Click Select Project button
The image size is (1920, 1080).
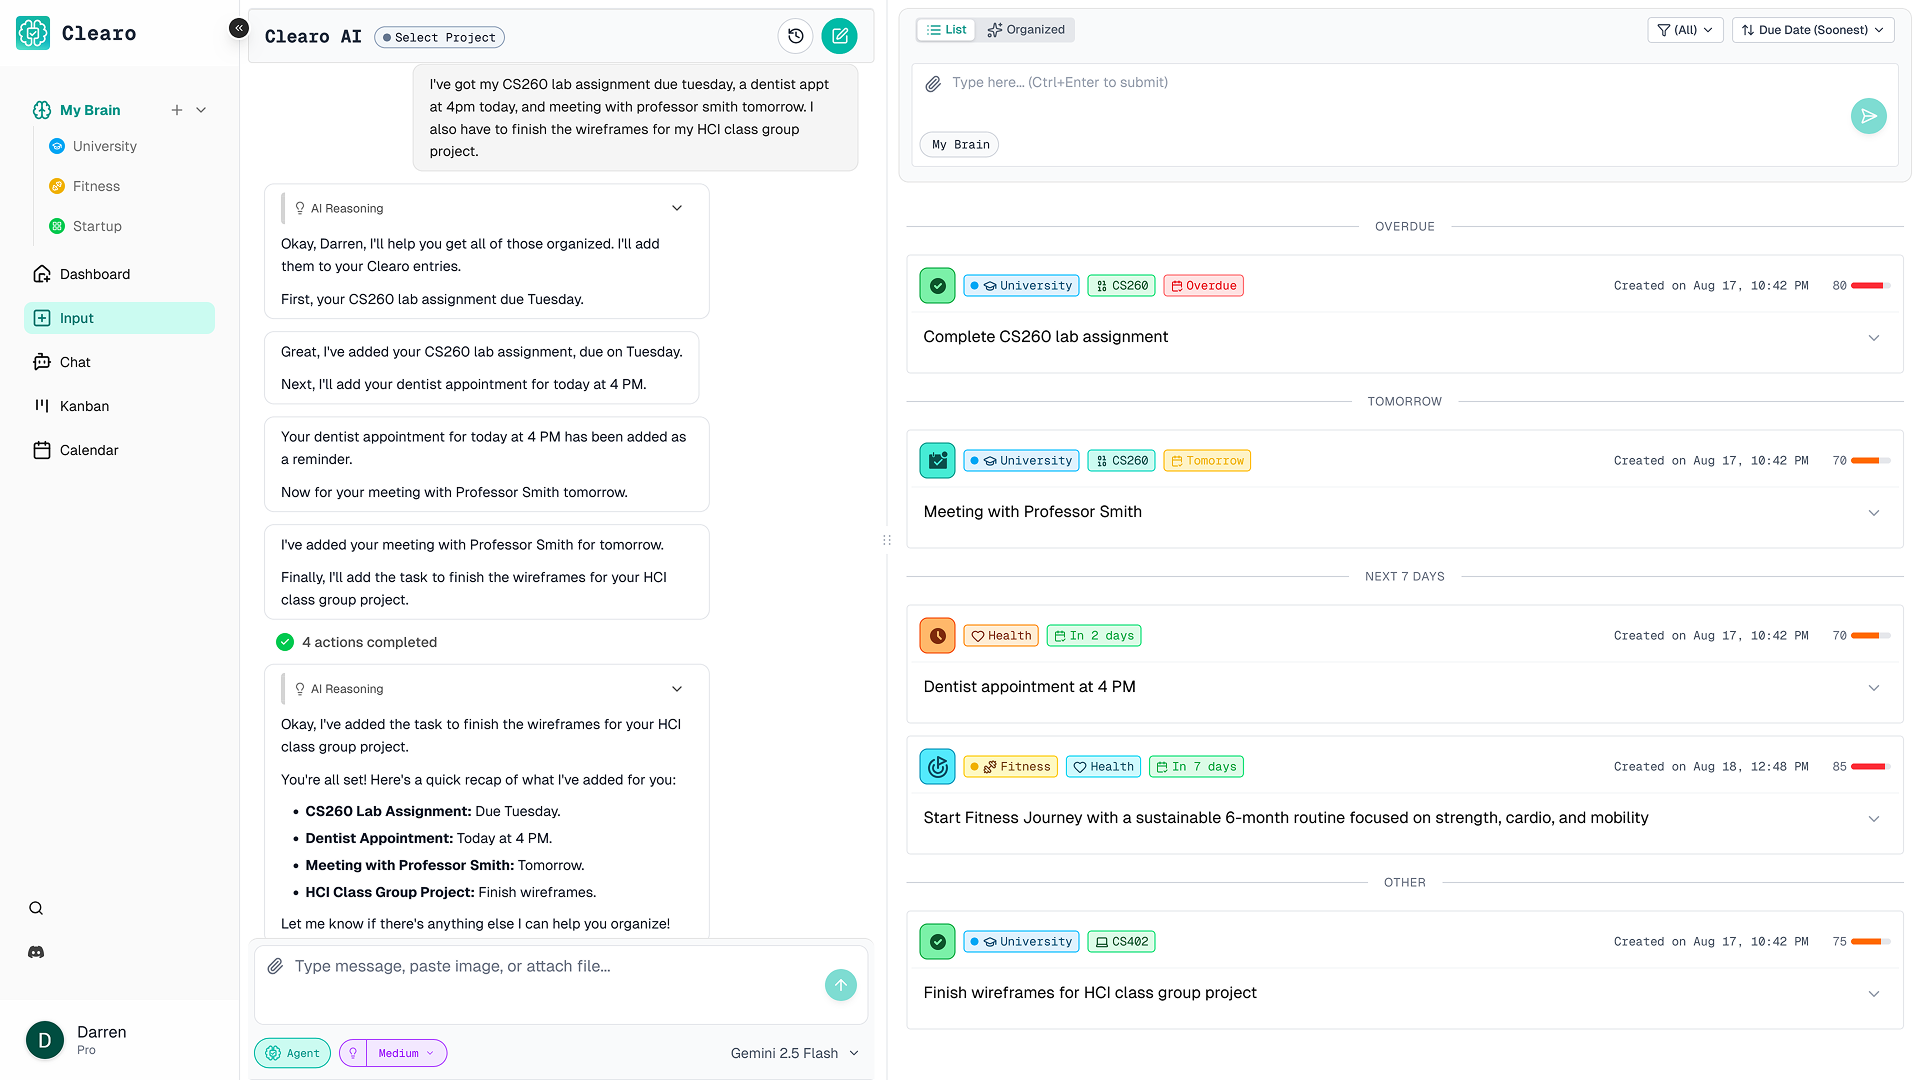coord(439,38)
